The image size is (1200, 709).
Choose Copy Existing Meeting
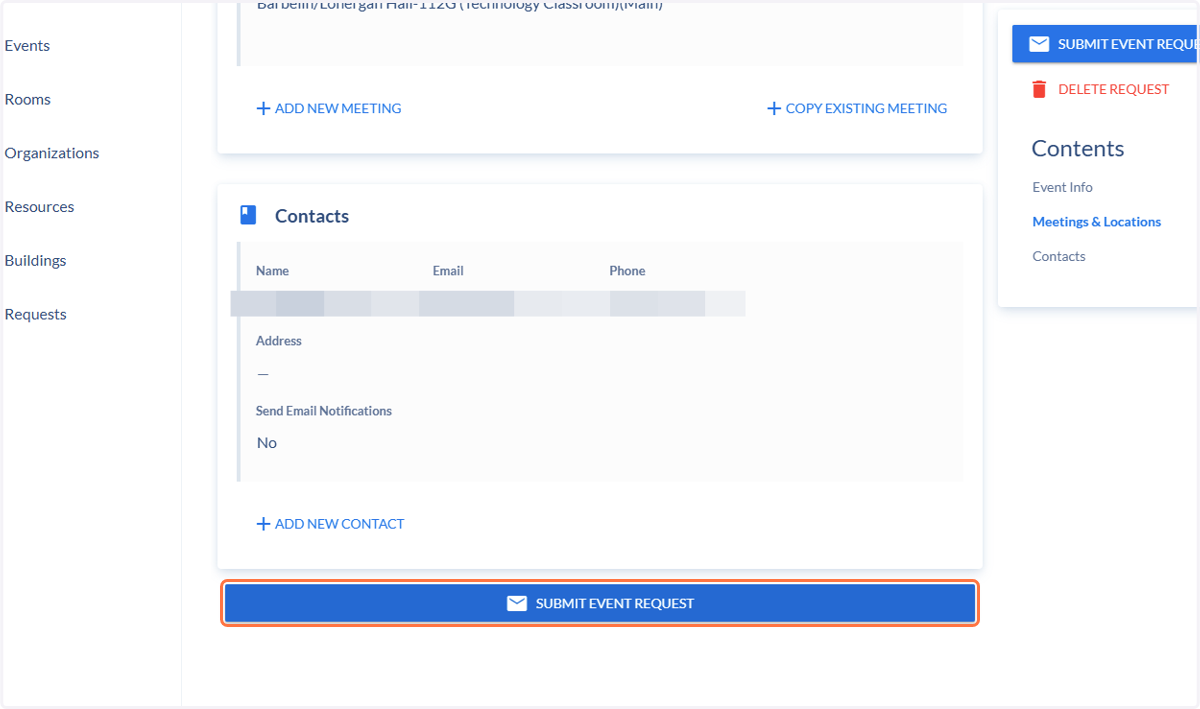857,109
